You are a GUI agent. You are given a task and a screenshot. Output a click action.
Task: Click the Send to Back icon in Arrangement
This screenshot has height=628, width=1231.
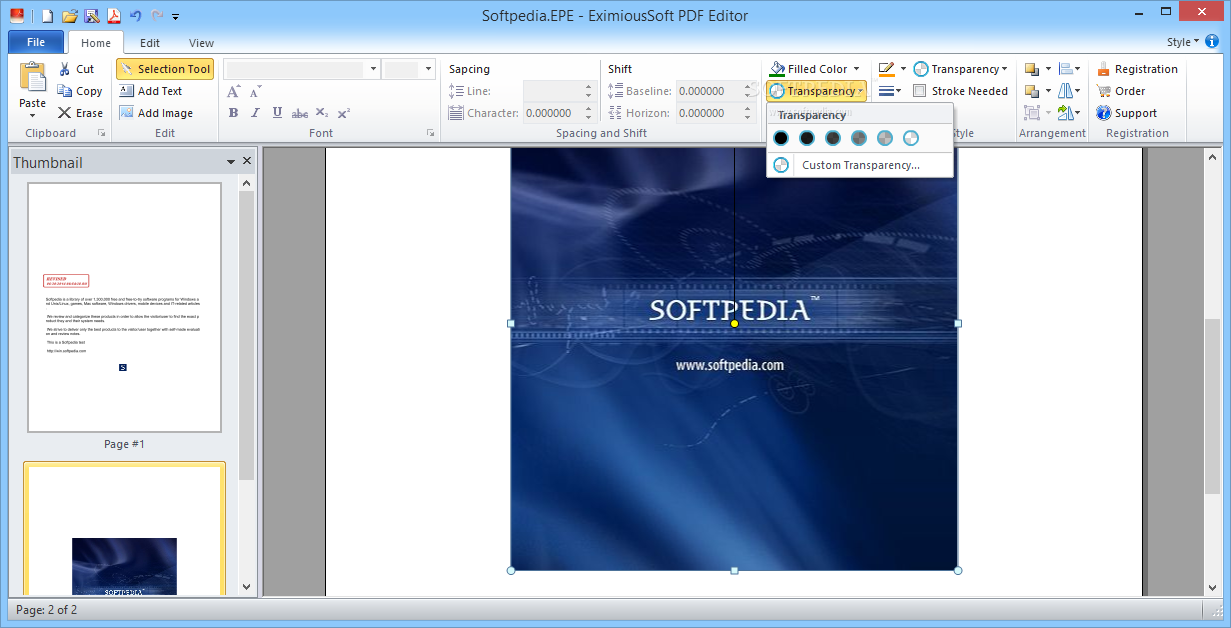pos(1032,91)
